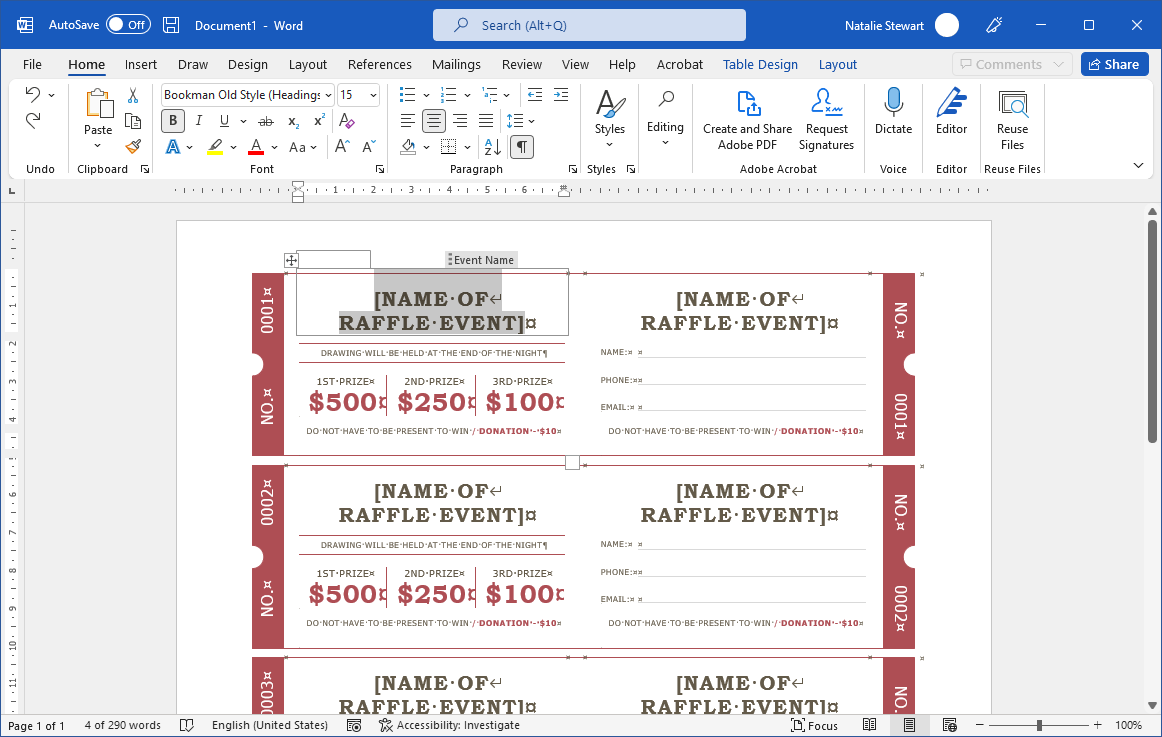Viewport: 1162px width, 737px height.
Task: Click the Comments button
Action: [x=1011, y=64]
